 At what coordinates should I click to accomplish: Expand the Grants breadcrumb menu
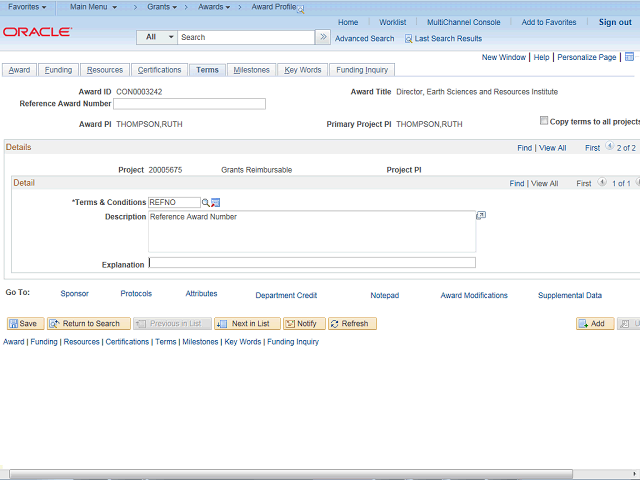coord(162,7)
